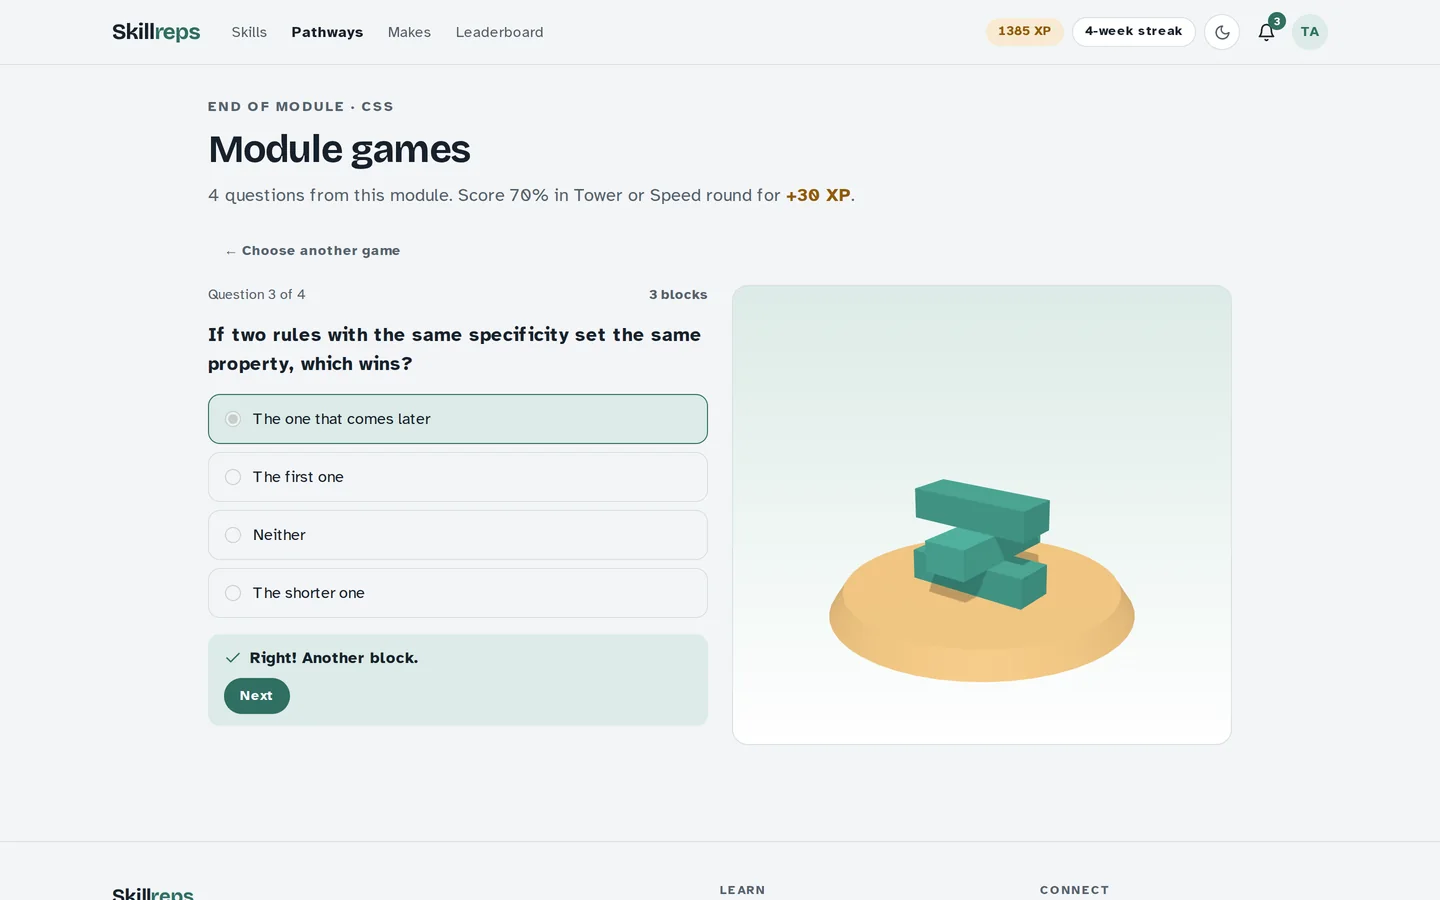Click the 'Module games' heading
Image resolution: width=1440 pixels, height=900 pixels.
tap(339, 150)
